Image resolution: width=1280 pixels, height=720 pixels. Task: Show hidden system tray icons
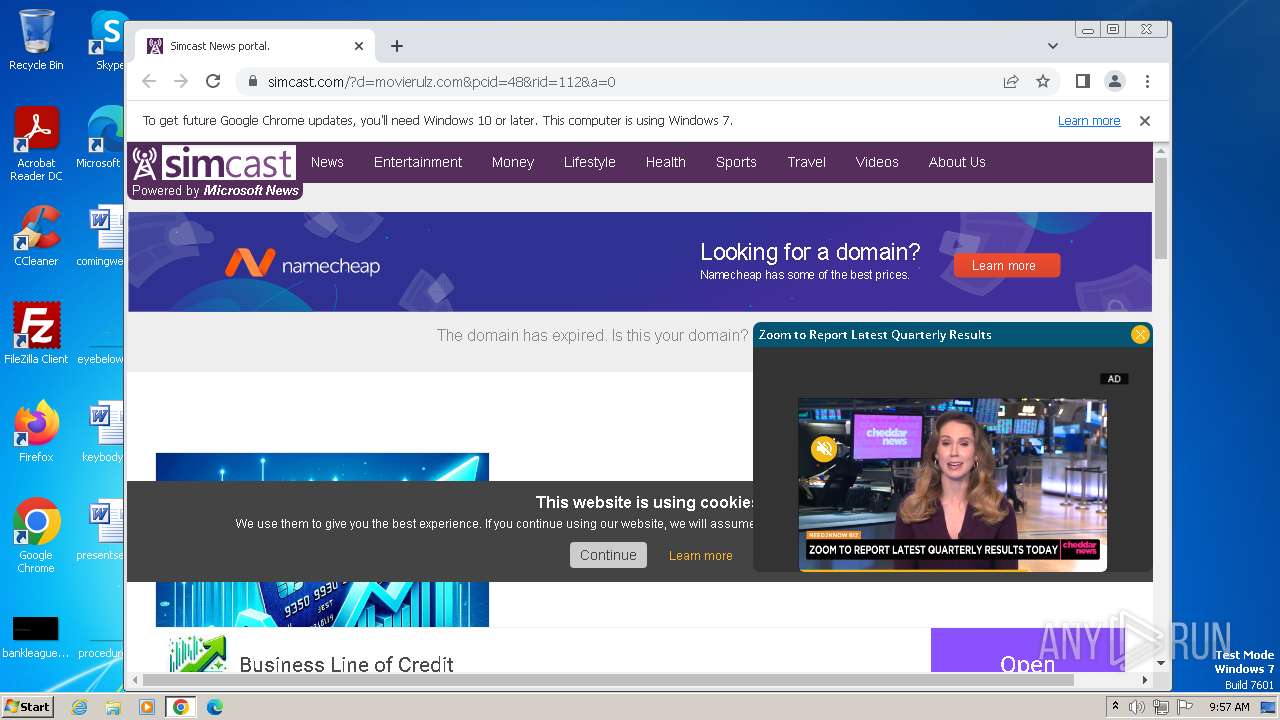coord(1116,707)
